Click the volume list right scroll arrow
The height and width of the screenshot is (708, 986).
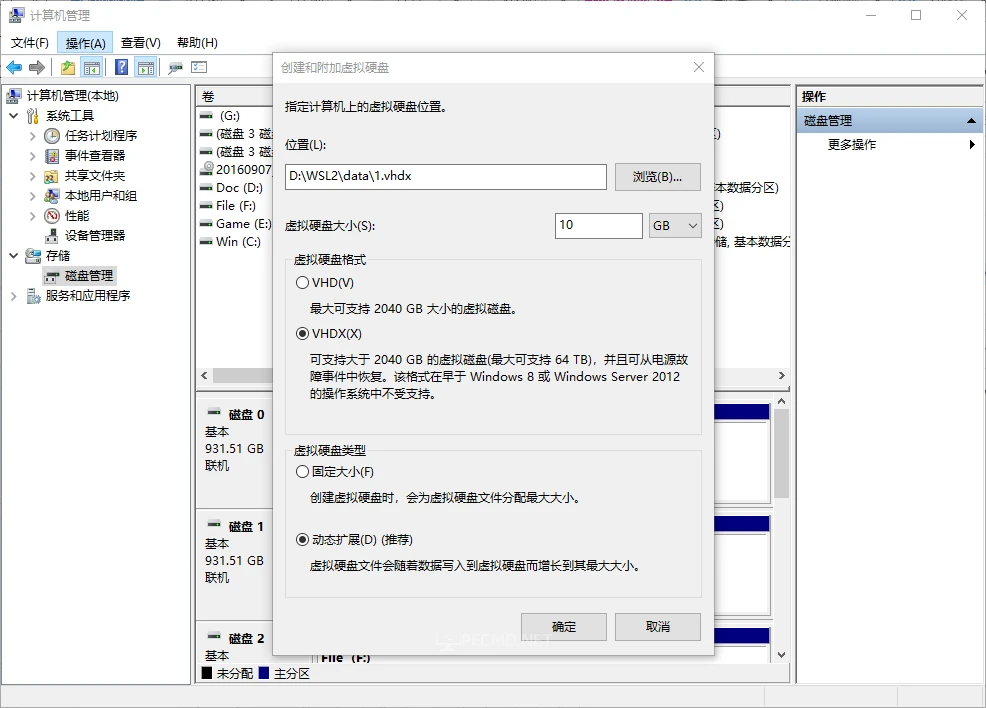(782, 375)
